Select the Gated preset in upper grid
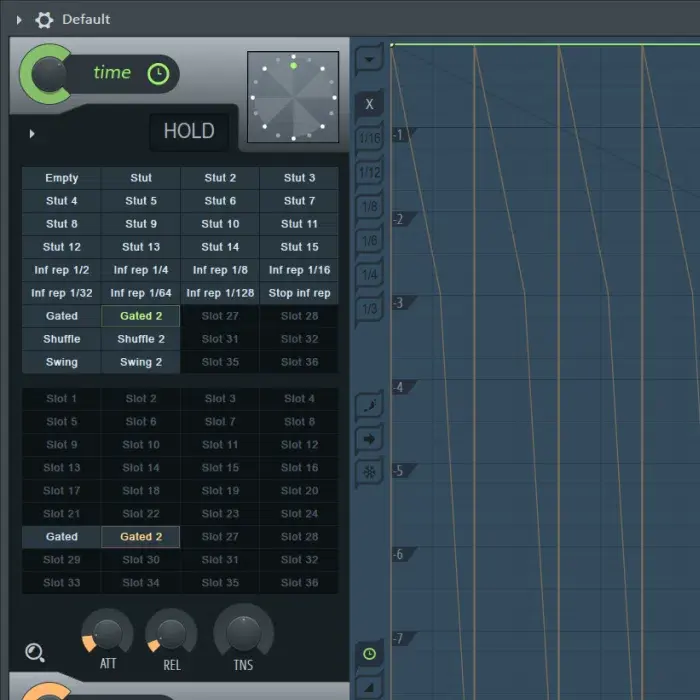This screenshot has height=700, width=700. pyautogui.click(x=62, y=316)
